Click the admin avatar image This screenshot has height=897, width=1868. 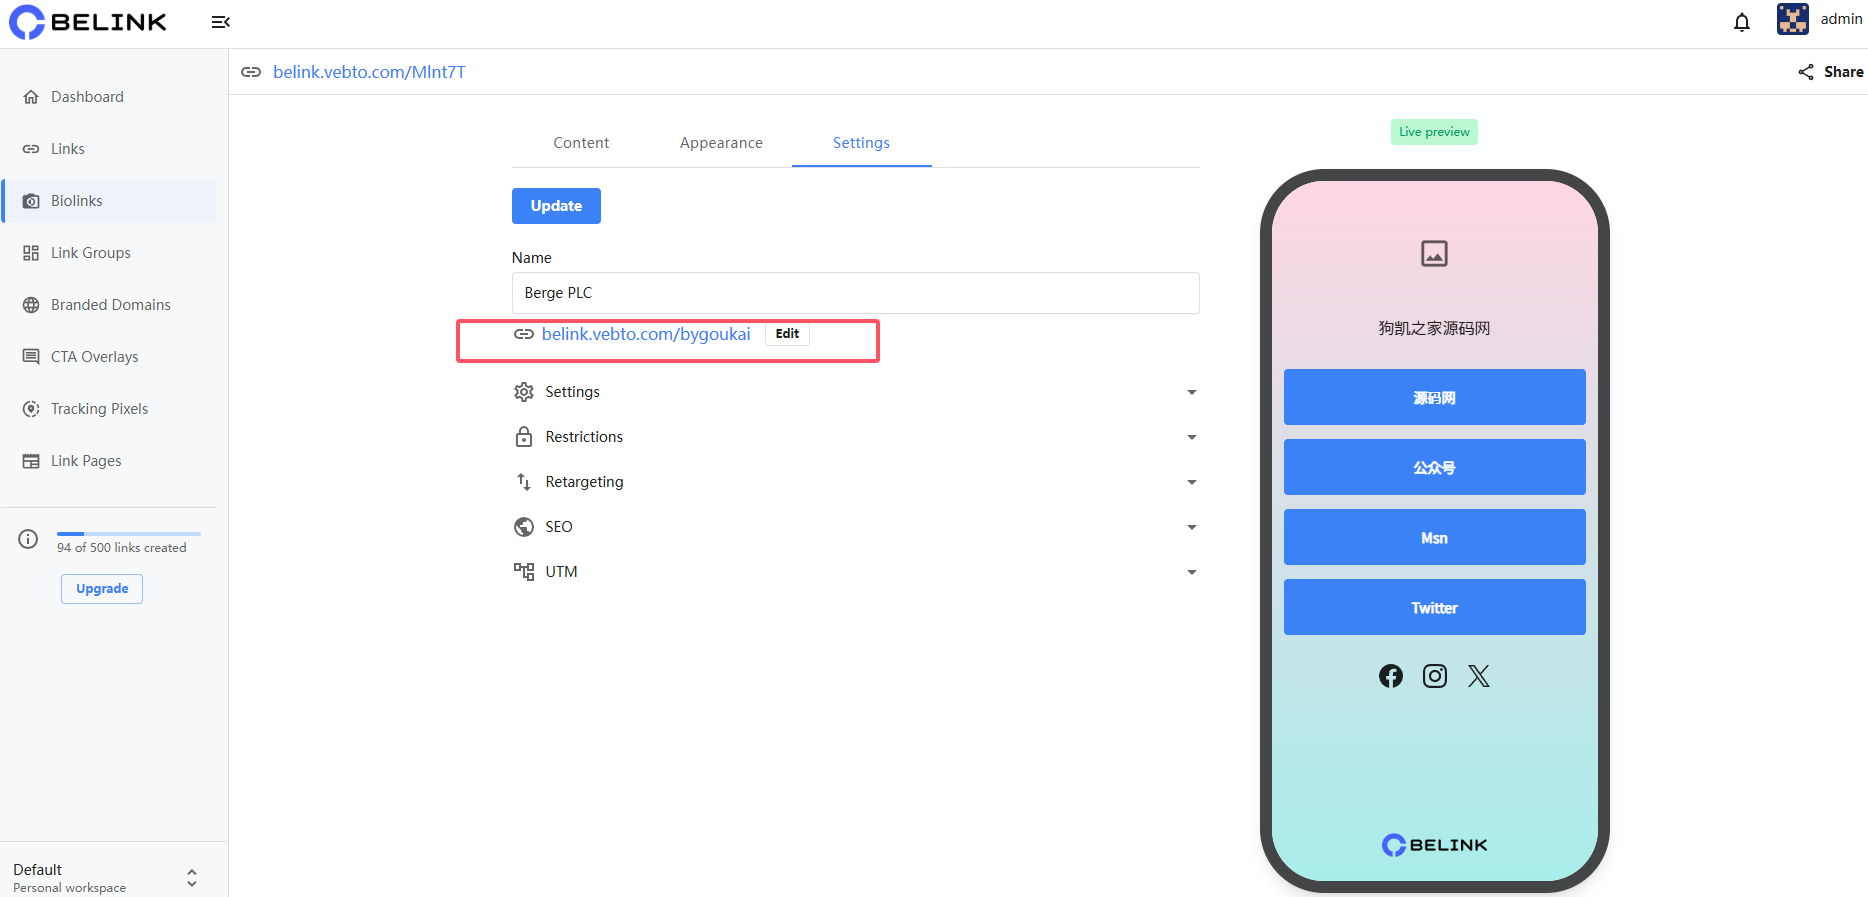1792,19
